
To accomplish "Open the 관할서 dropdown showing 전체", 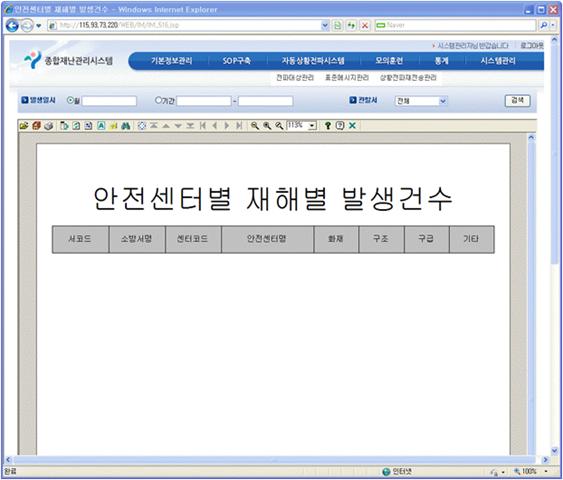I will 421,101.
